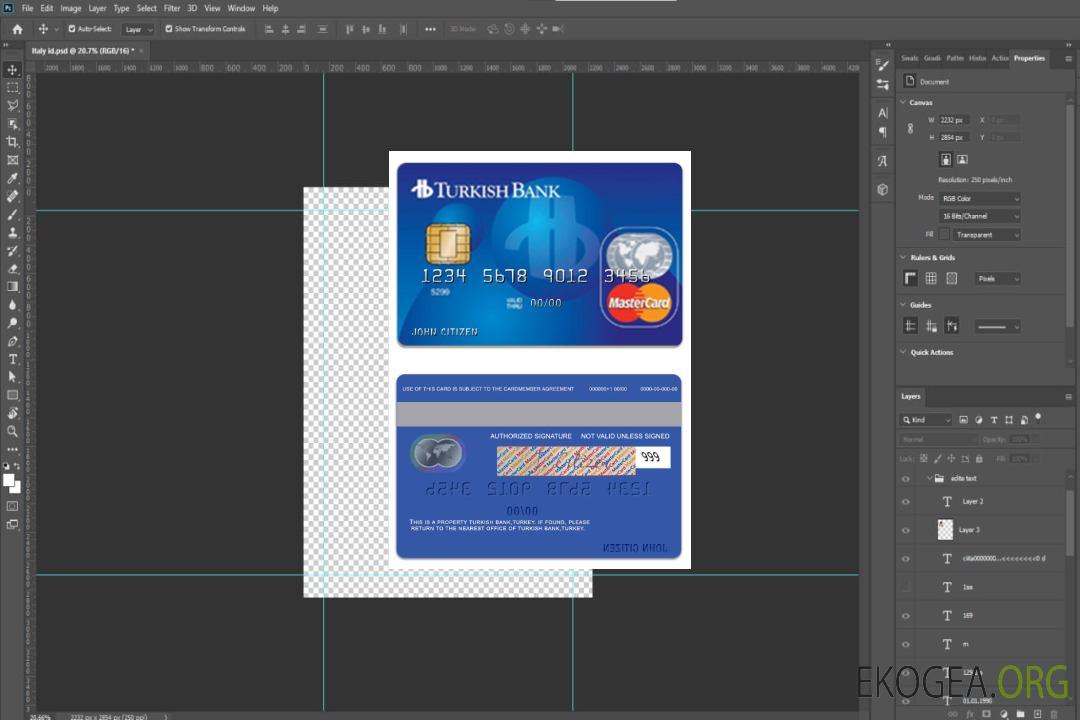Open the Character panel icon
Image resolution: width=1080 pixels, height=720 pixels.
(x=882, y=113)
